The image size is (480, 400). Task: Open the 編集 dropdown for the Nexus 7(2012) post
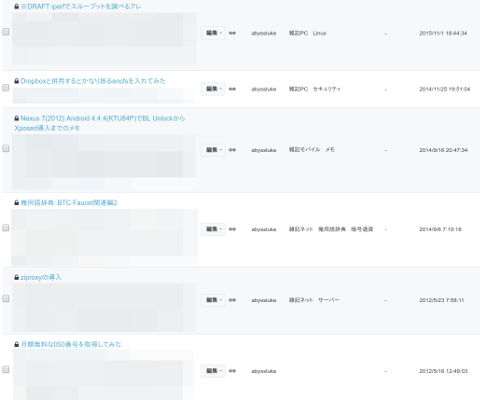[x=213, y=150]
